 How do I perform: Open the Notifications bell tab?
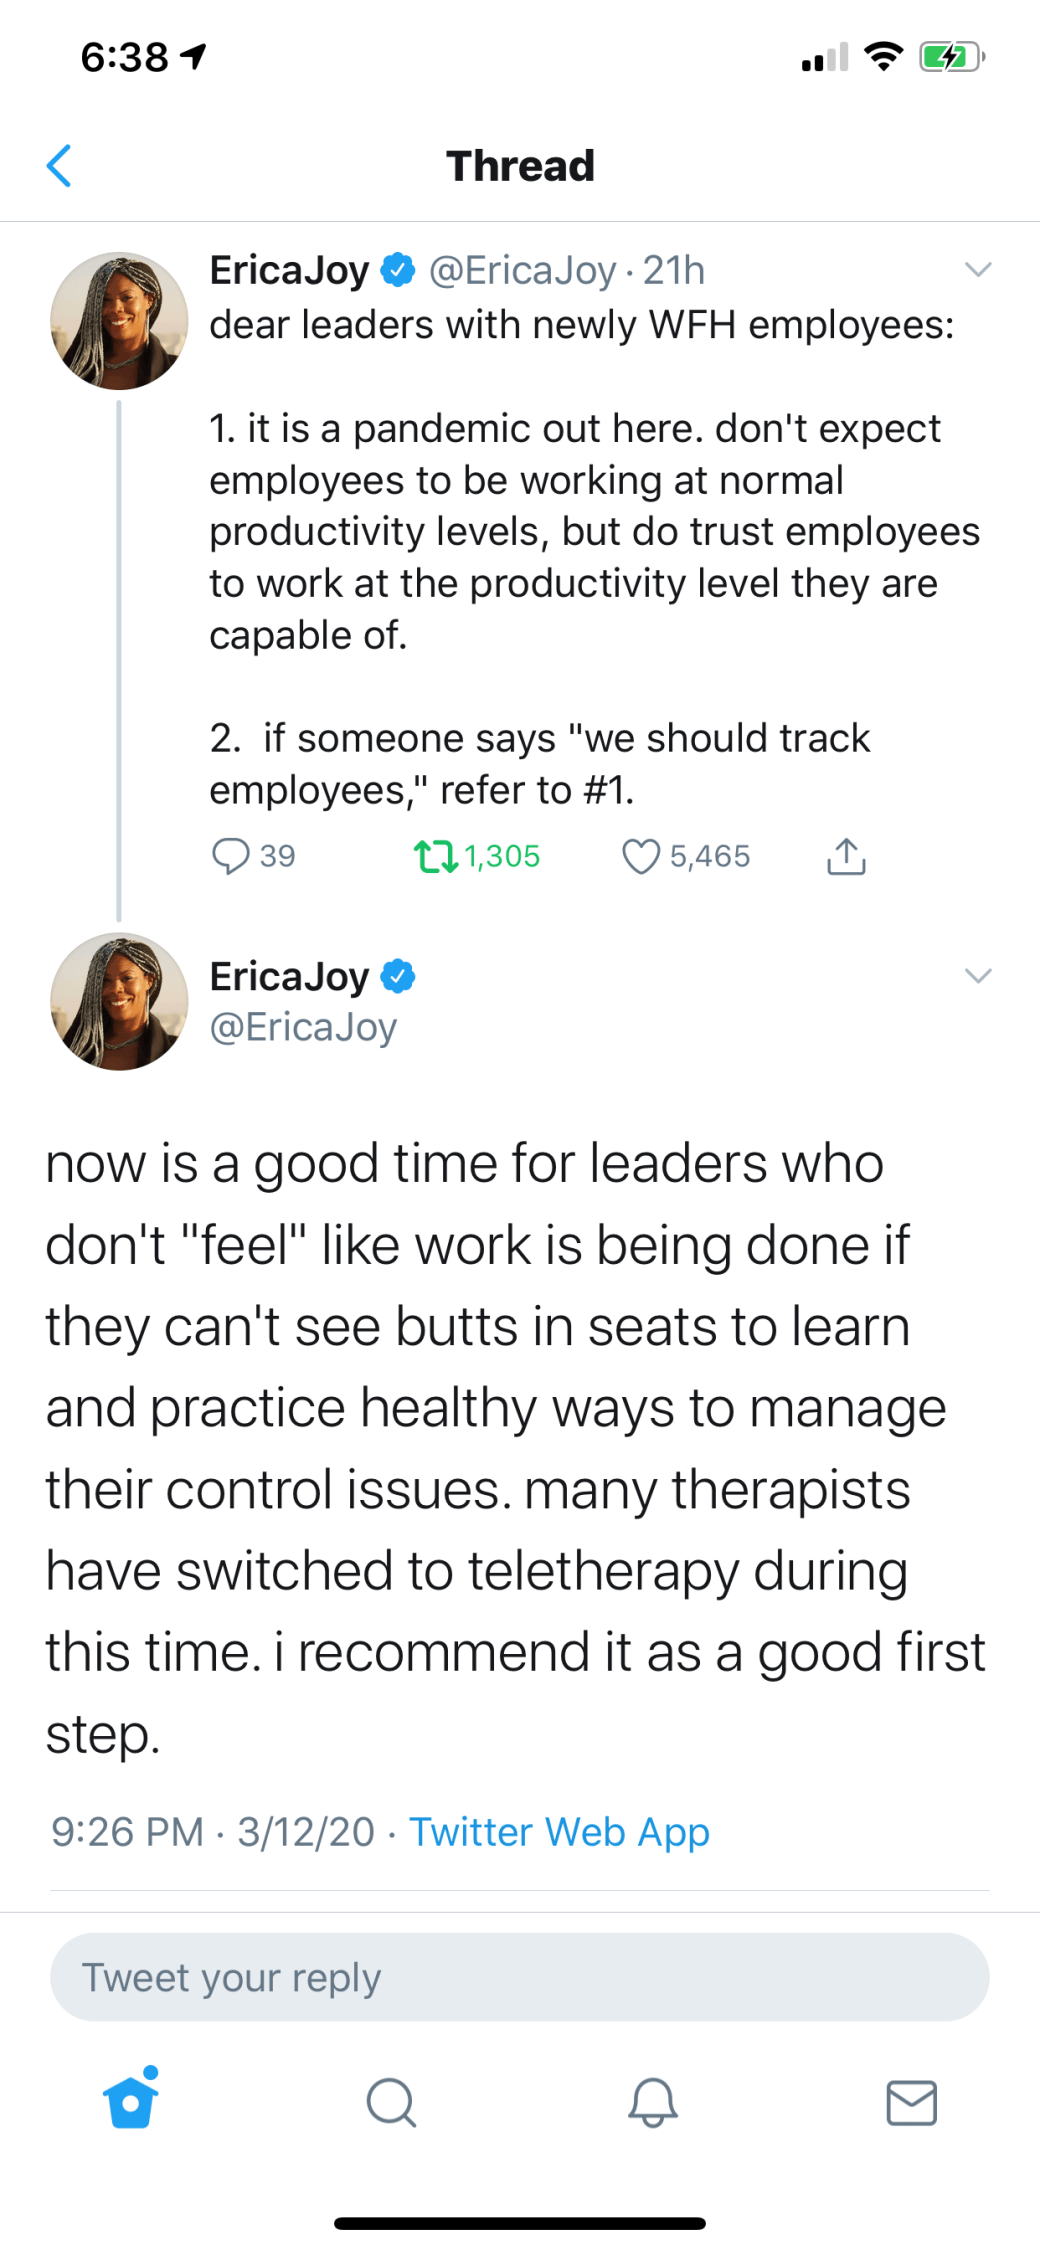[653, 2101]
